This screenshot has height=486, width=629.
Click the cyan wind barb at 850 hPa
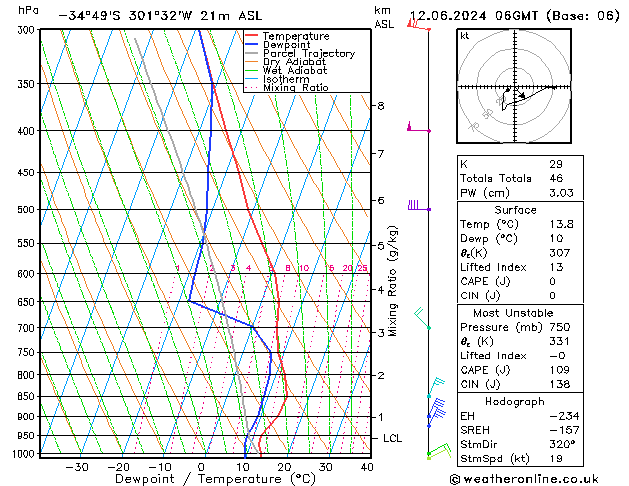436,387
